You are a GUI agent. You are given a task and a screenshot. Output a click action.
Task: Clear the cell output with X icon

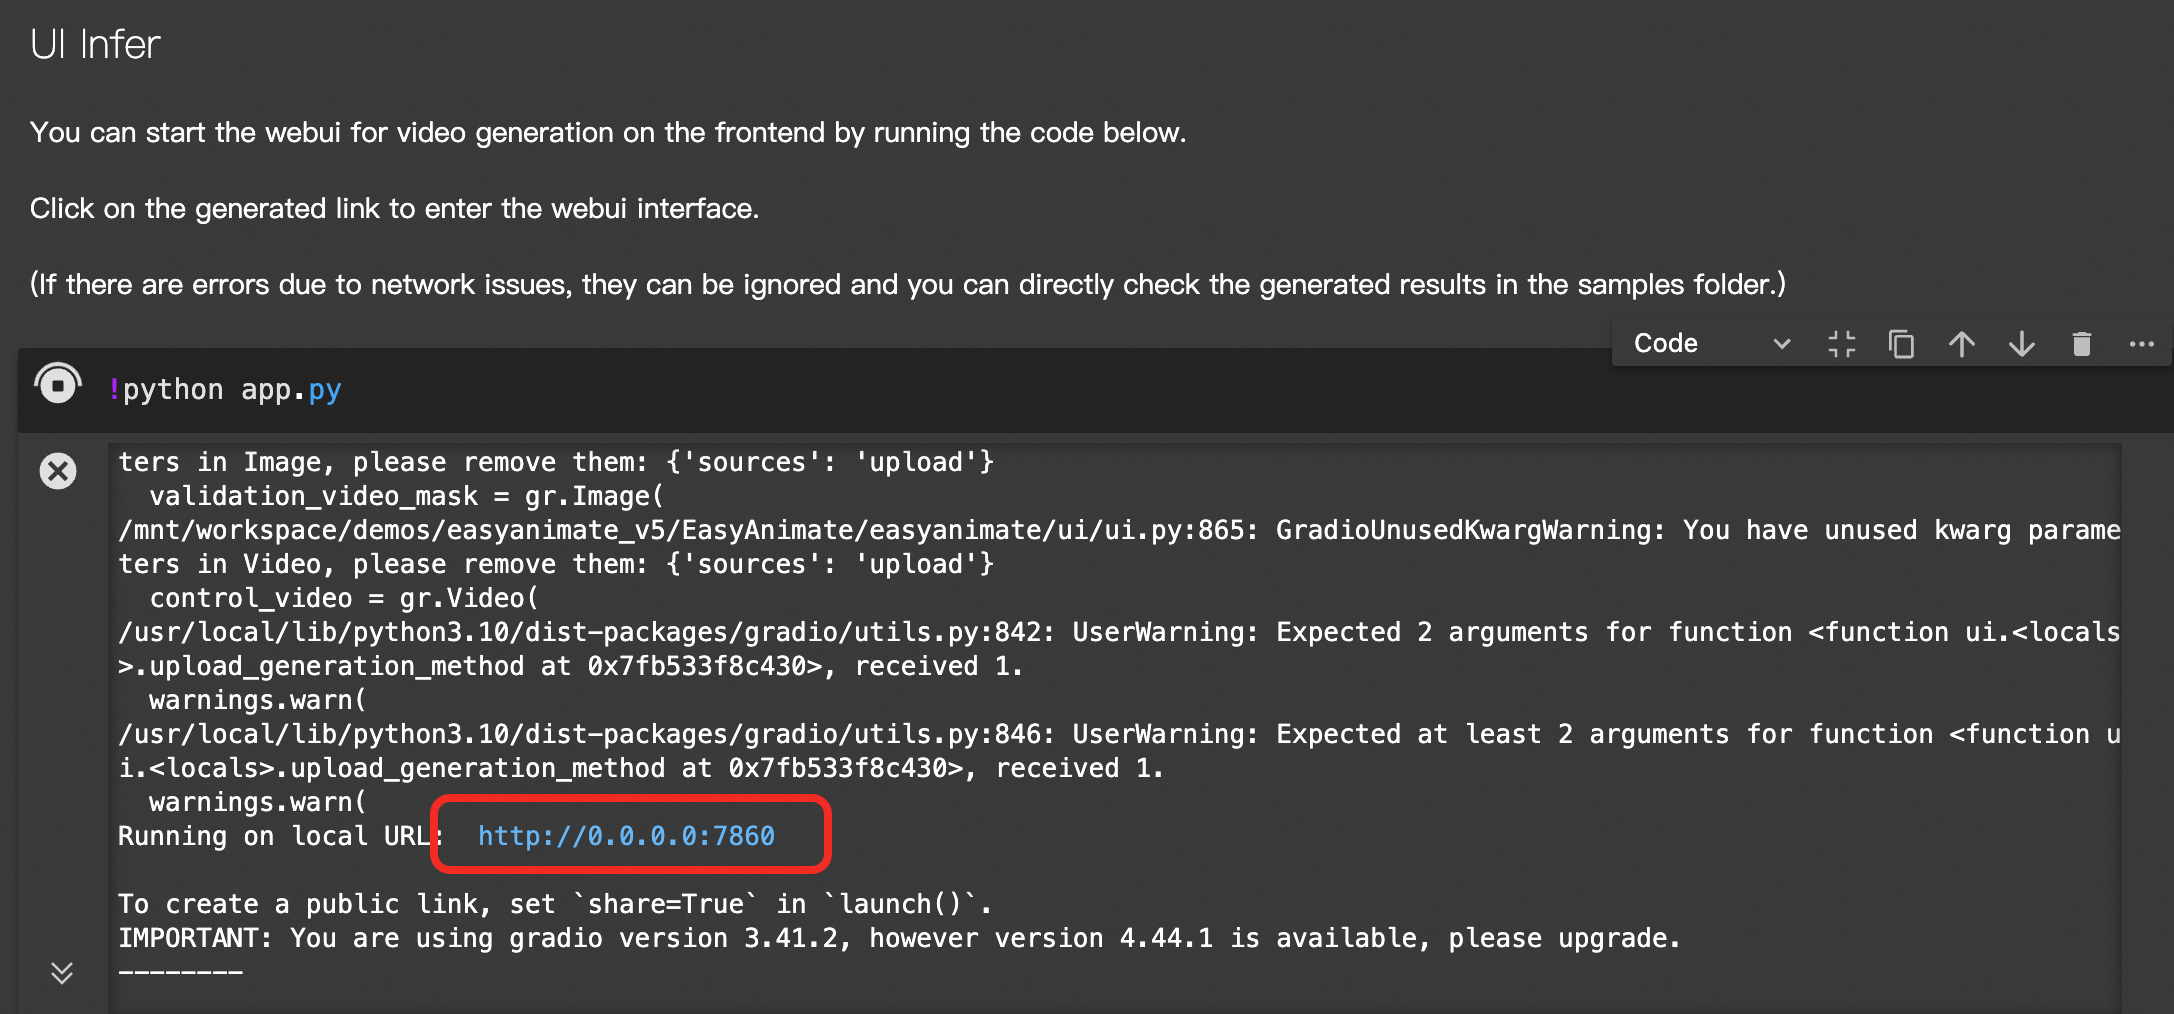click(58, 470)
